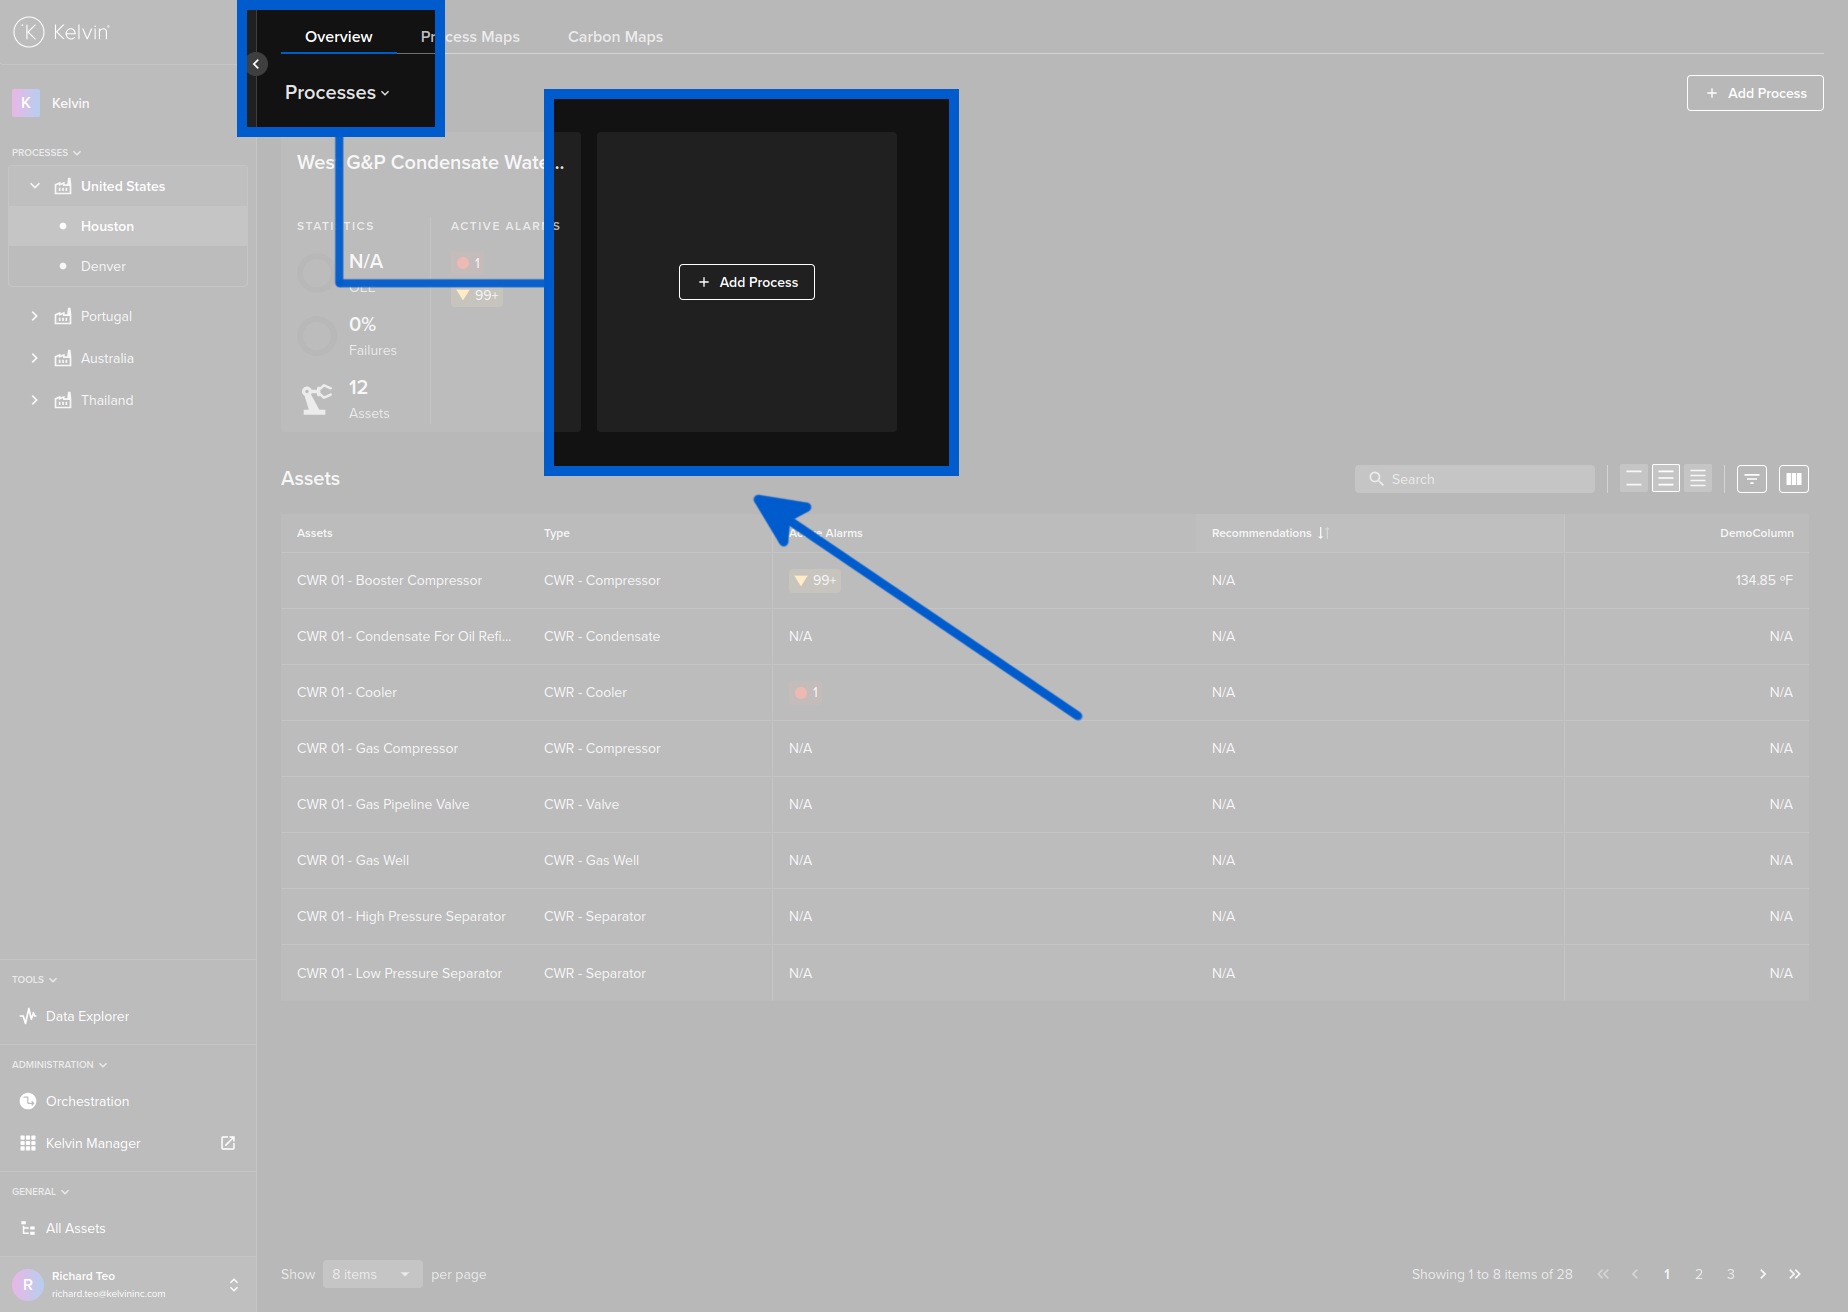1848x1312 pixels.
Task: Click inside the assets Search field
Action: (1474, 478)
